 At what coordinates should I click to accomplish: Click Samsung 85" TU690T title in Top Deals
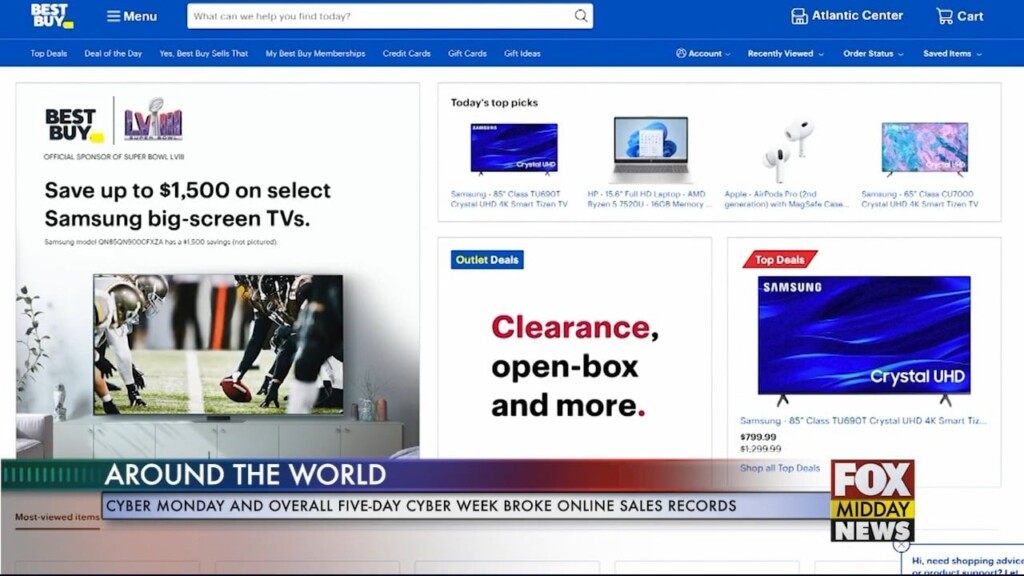click(x=863, y=421)
